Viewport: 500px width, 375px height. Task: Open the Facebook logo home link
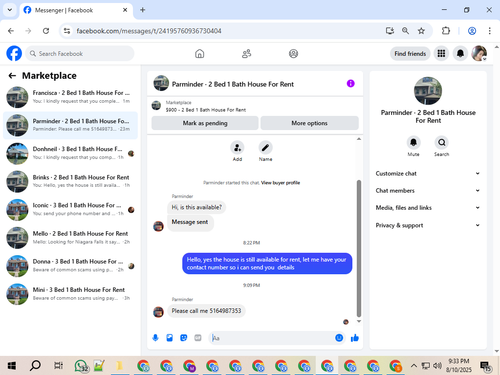[x=14, y=53]
